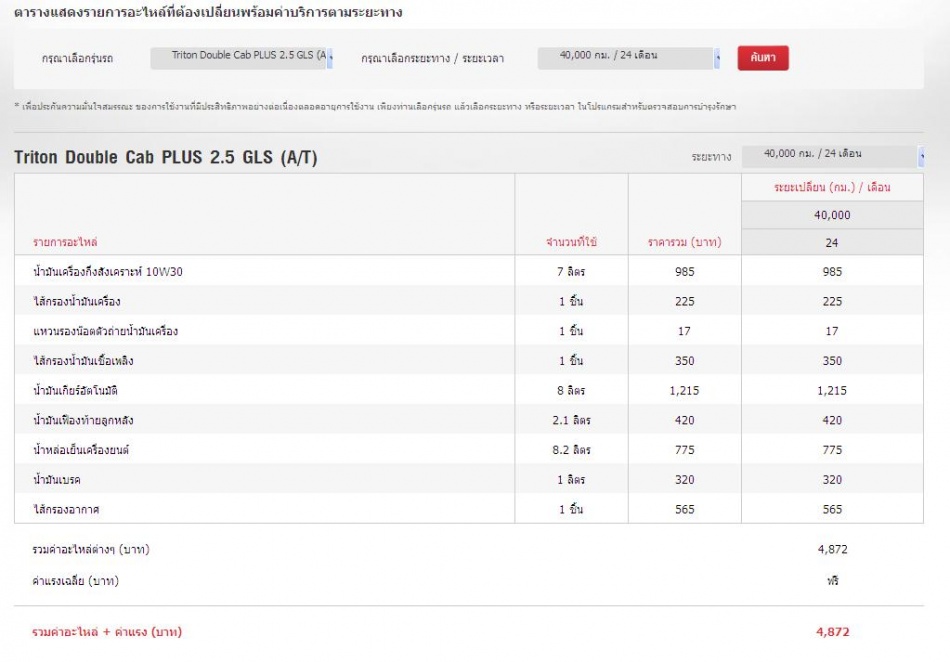Click the 8.2 ลิตร quantity cell
This screenshot has height=662, width=950.
tap(571, 451)
